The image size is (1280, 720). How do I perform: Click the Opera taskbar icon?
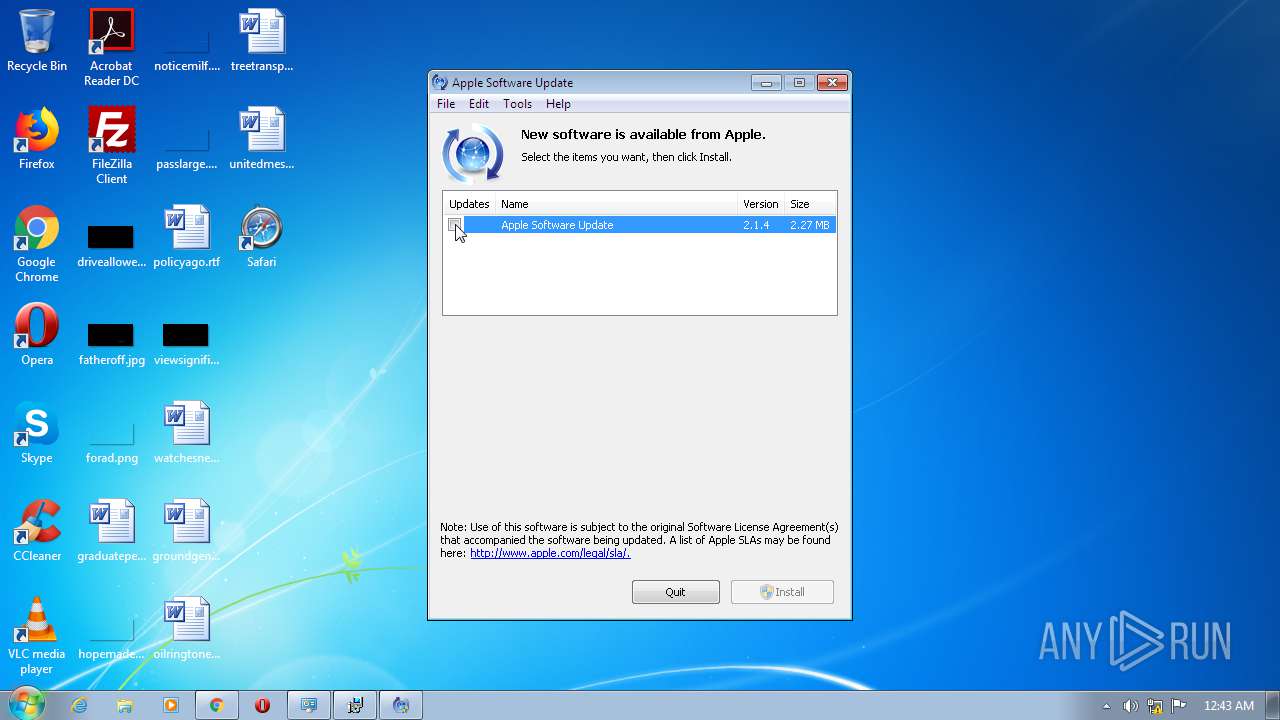262,705
